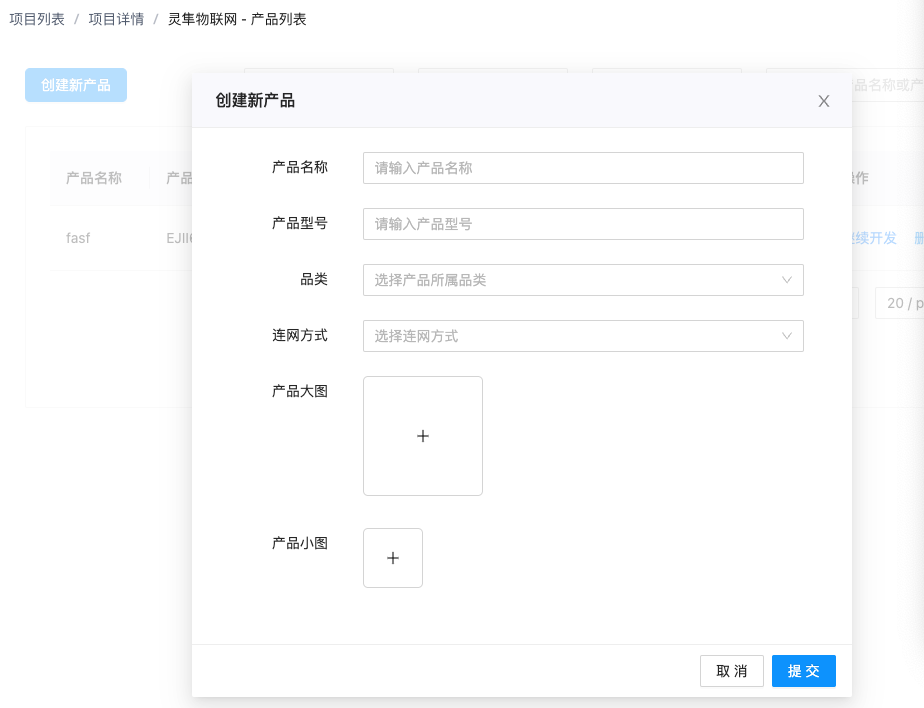Click the 创建新产品 button behind the dialog
This screenshot has height=708, width=924.
(x=75, y=85)
